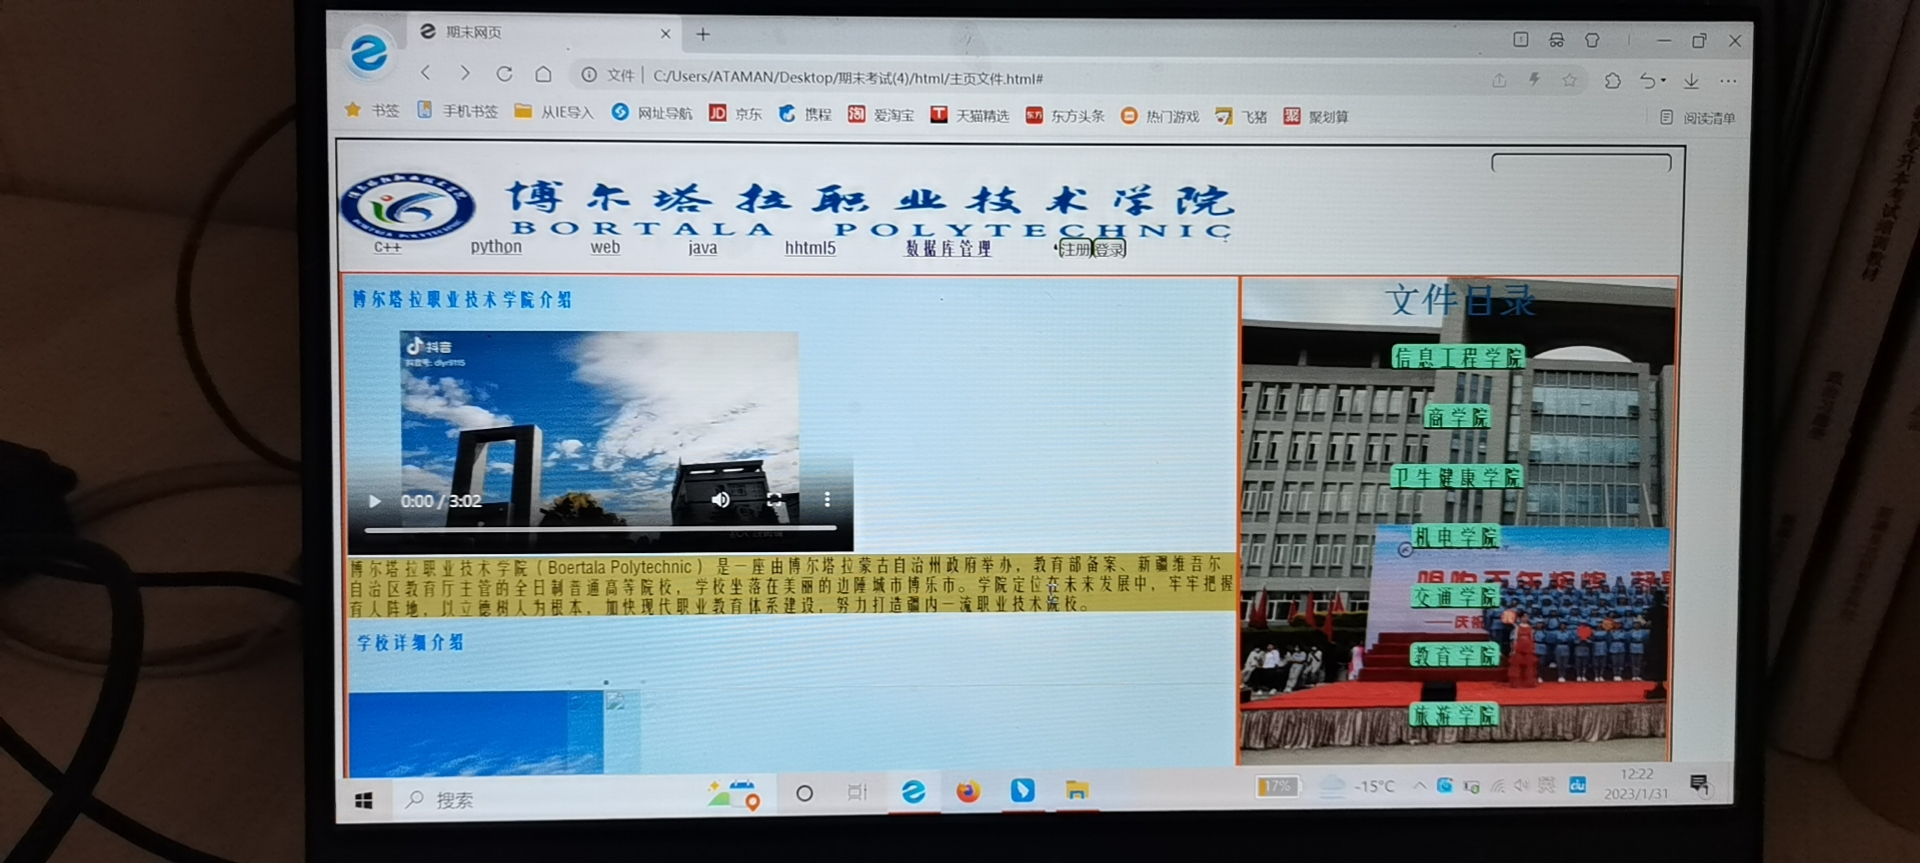The image size is (1920, 863).
Task: Open a new tab with the plus button
Action: click(x=703, y=34)
